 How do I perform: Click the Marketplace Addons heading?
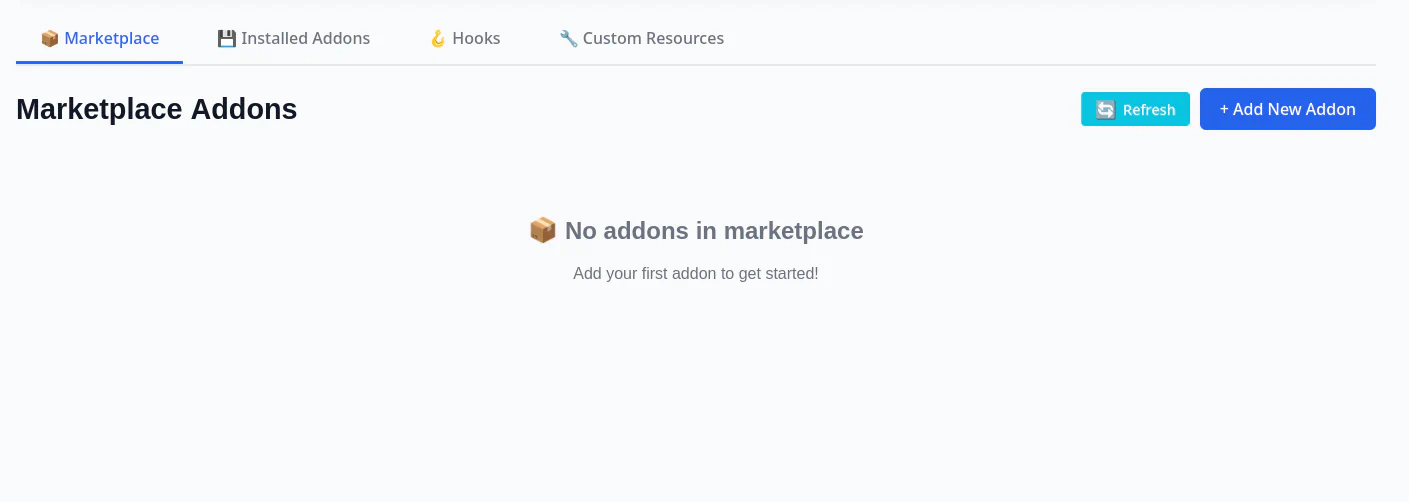(157, 109)
